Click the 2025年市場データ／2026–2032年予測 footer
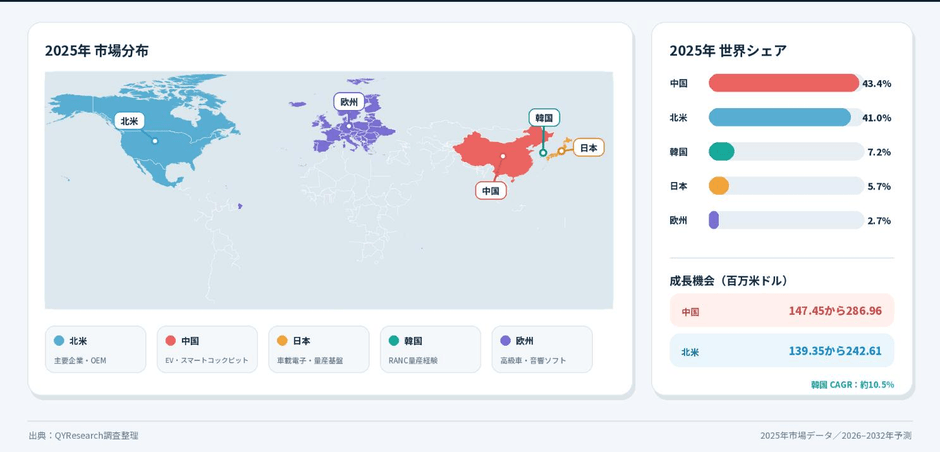 coord(836,436)
